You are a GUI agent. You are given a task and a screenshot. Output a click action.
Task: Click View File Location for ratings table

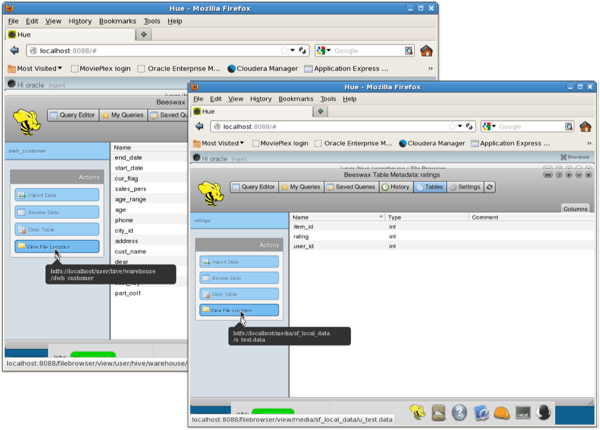click(x=239, y=310)
